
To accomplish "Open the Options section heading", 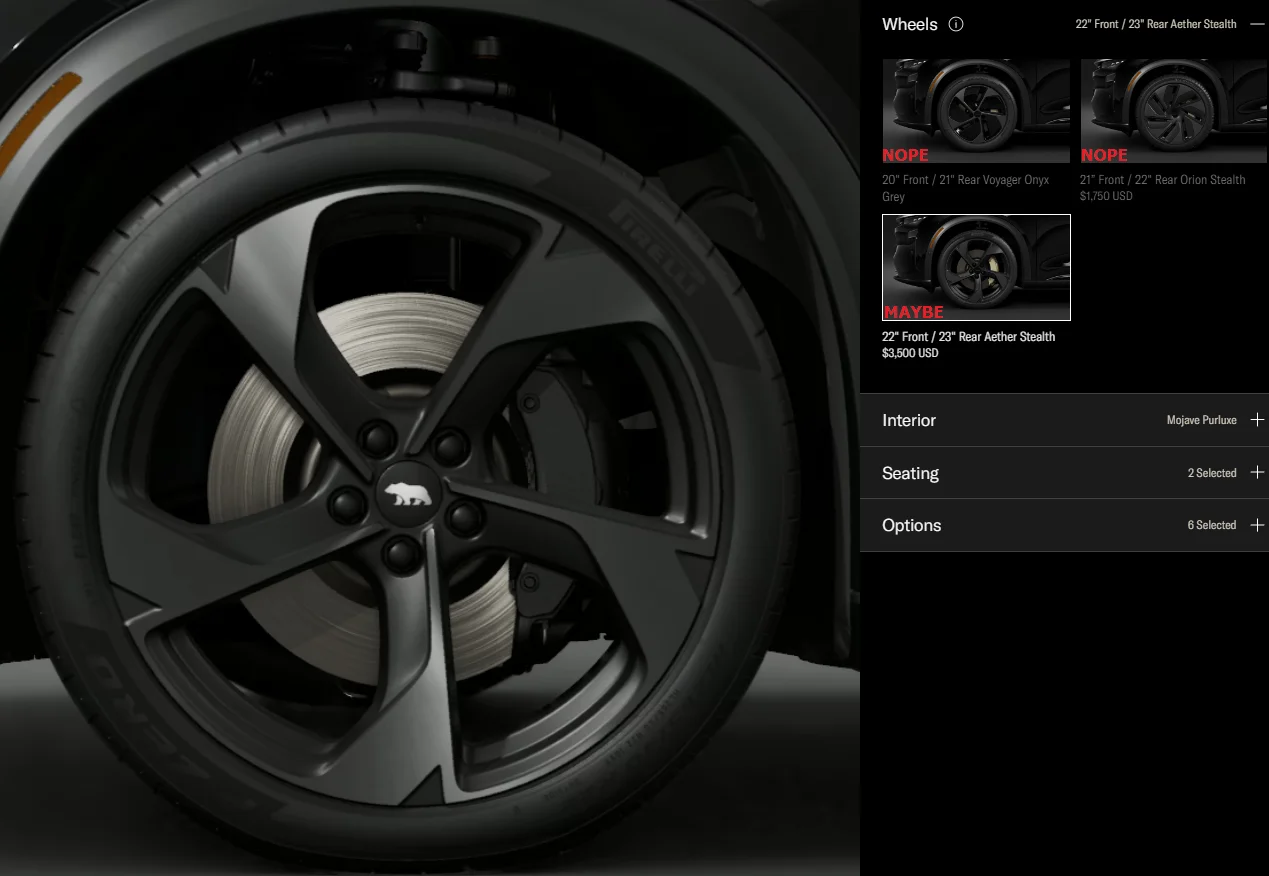I will pos(912,525).
